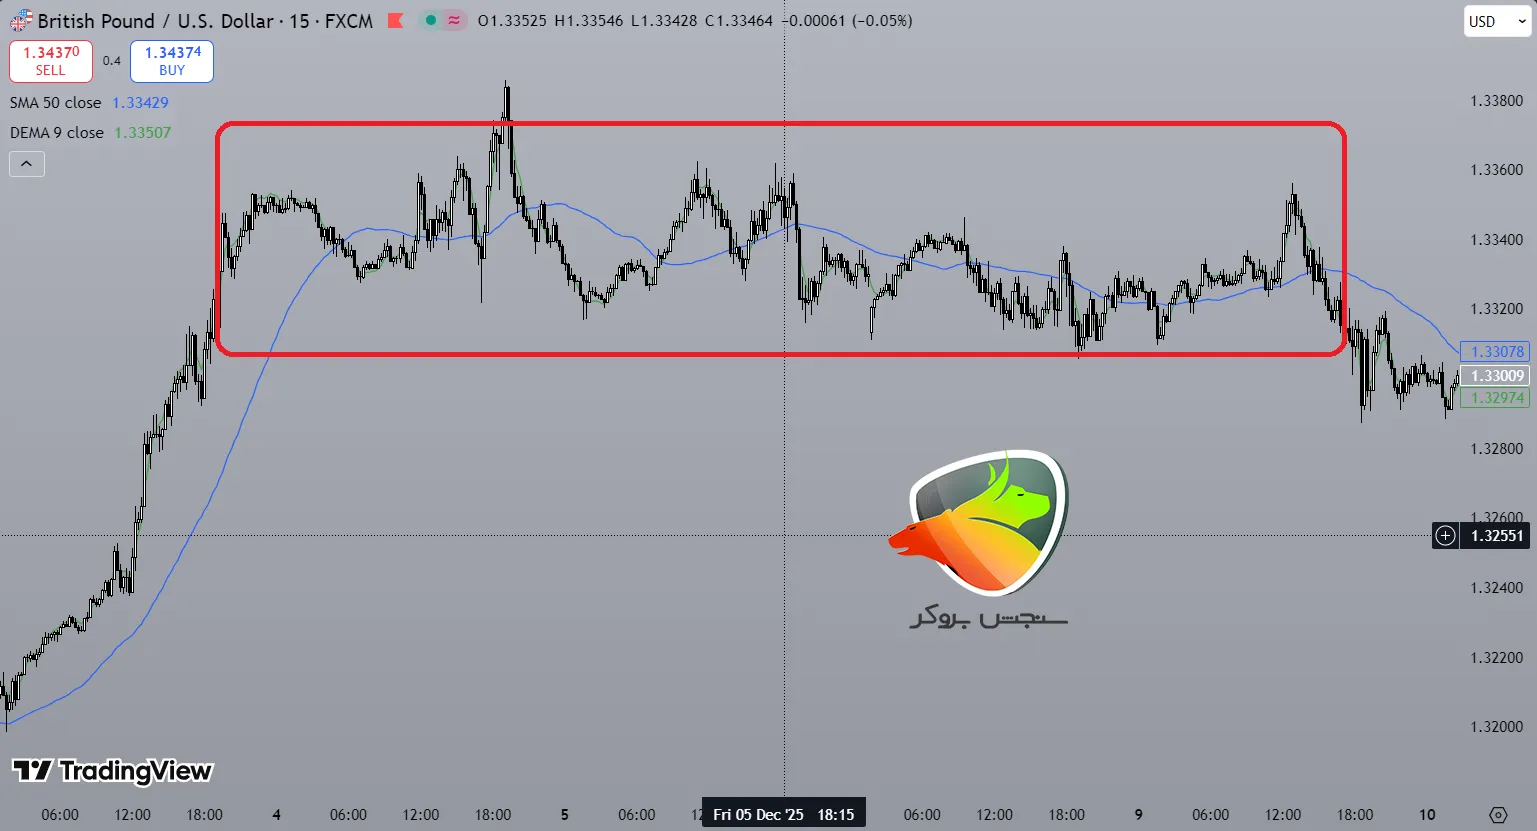Click the plus icon on the crosshair price
Screen dimensions: 1537x831
coord(1445,536)
